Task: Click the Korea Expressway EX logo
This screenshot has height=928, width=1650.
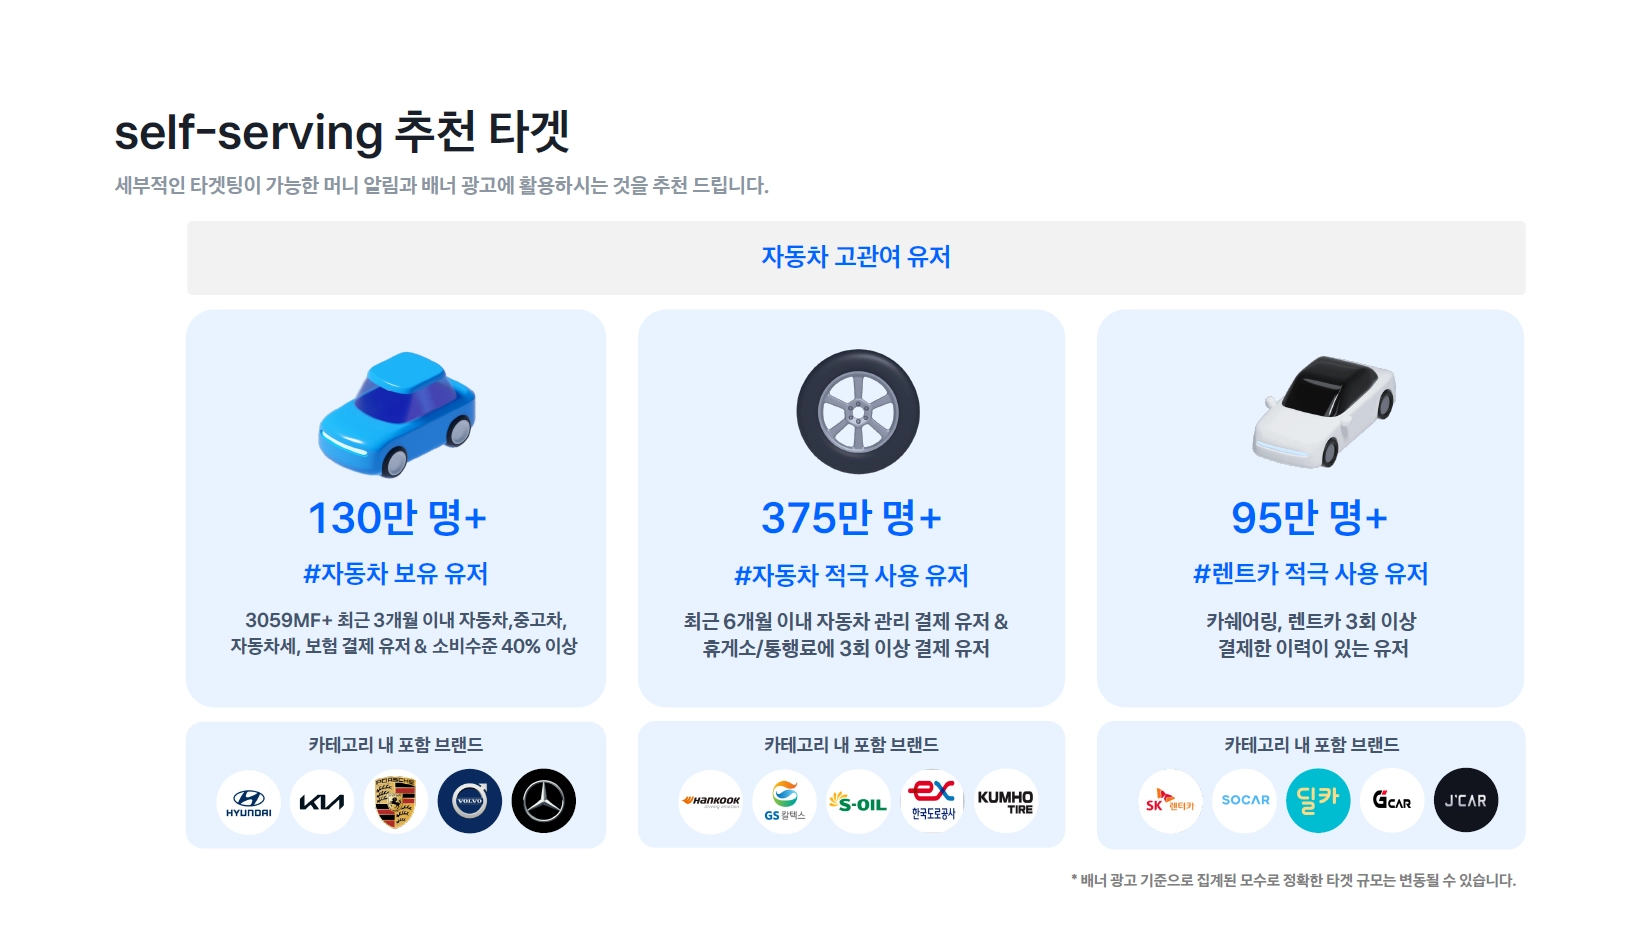Action: point(933,801)
